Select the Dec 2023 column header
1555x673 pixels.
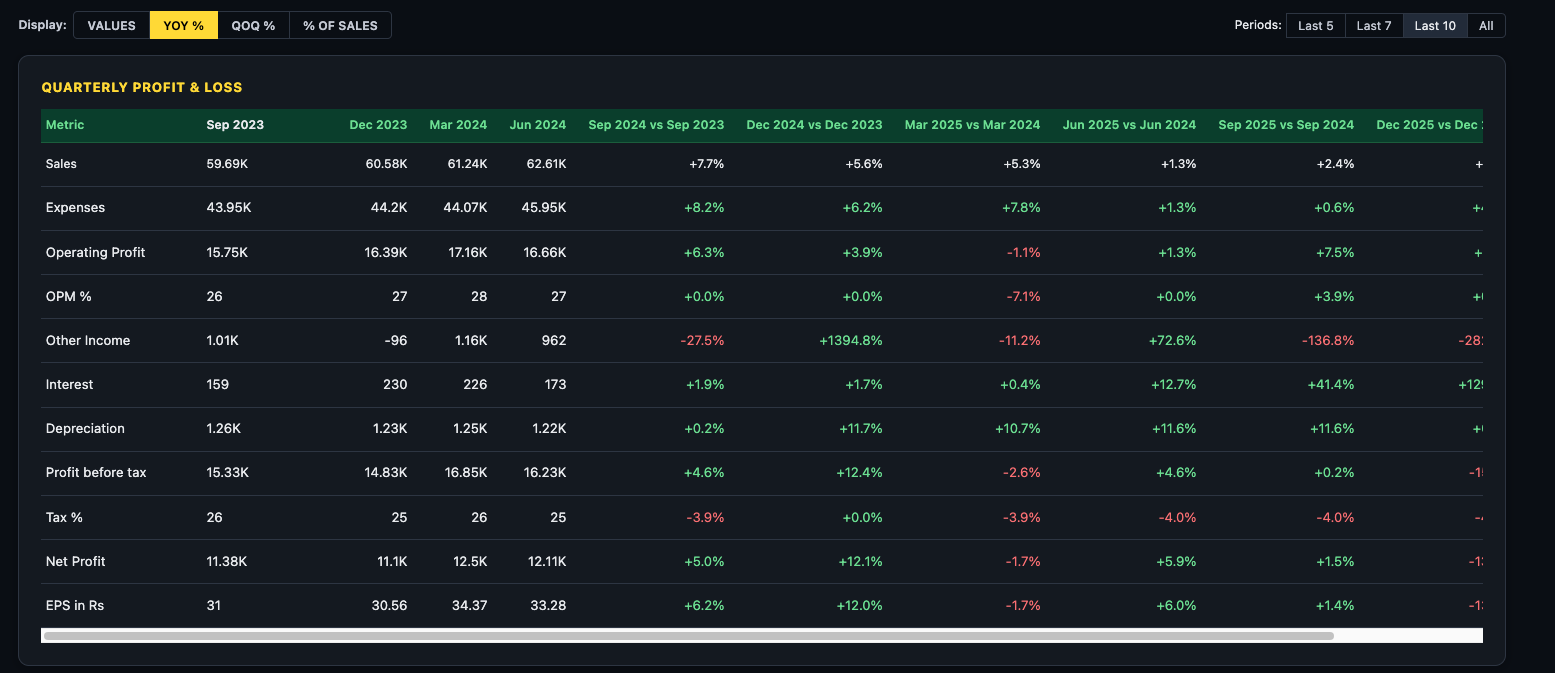click(378, 125)
